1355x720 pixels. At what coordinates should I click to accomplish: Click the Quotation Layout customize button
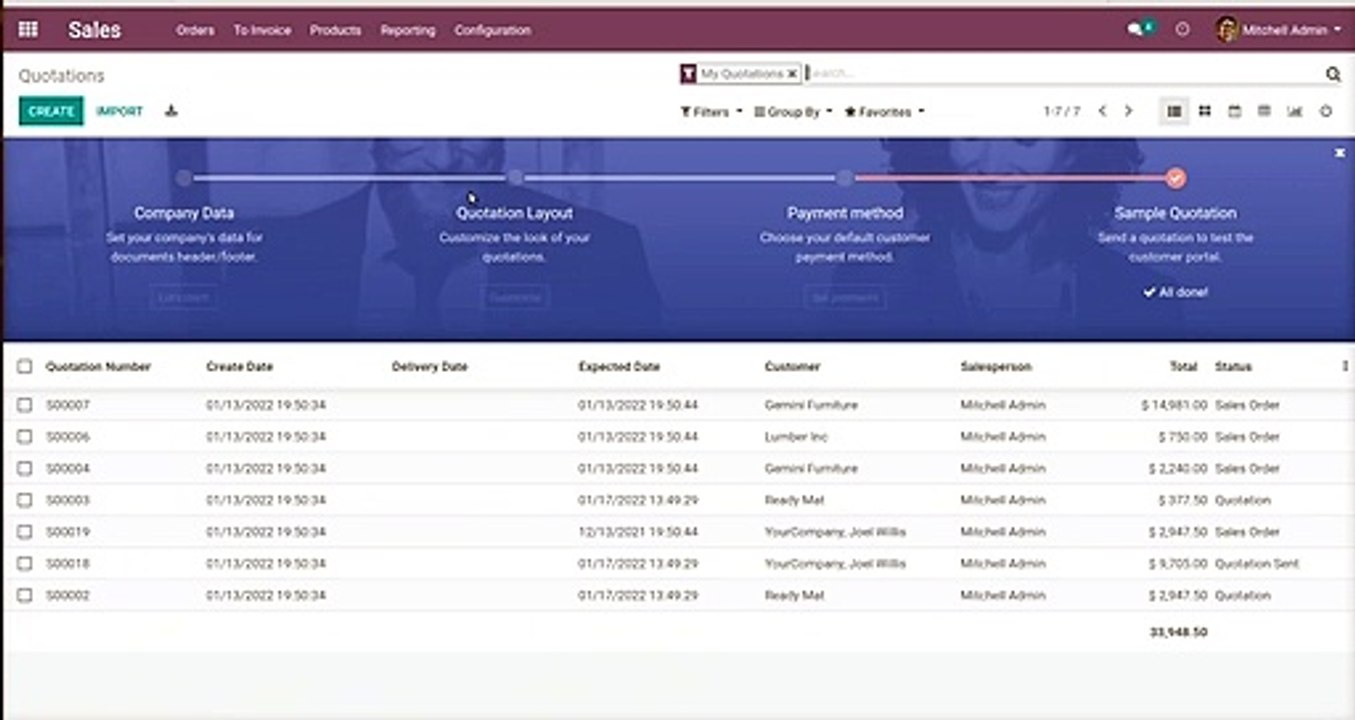(515, 297)
